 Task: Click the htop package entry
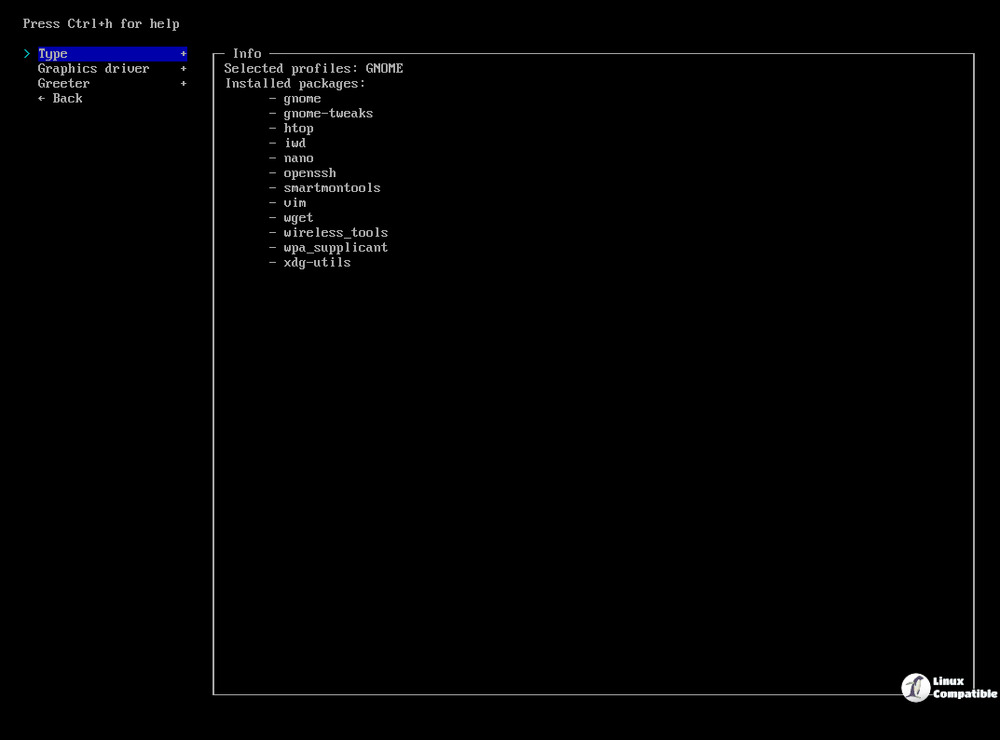(298, 129)
